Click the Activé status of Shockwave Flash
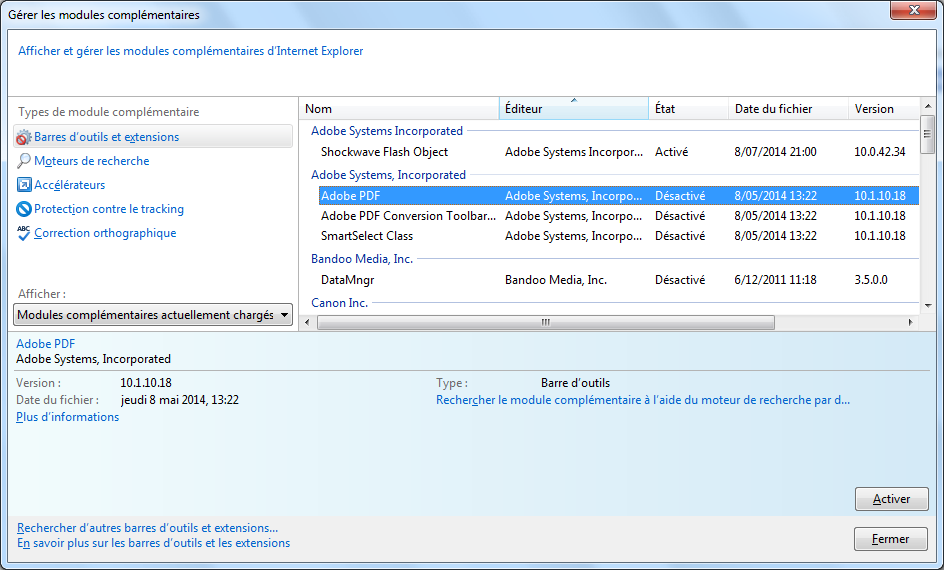This screenshot has width=944, height=570. click(x=671, y=152)
